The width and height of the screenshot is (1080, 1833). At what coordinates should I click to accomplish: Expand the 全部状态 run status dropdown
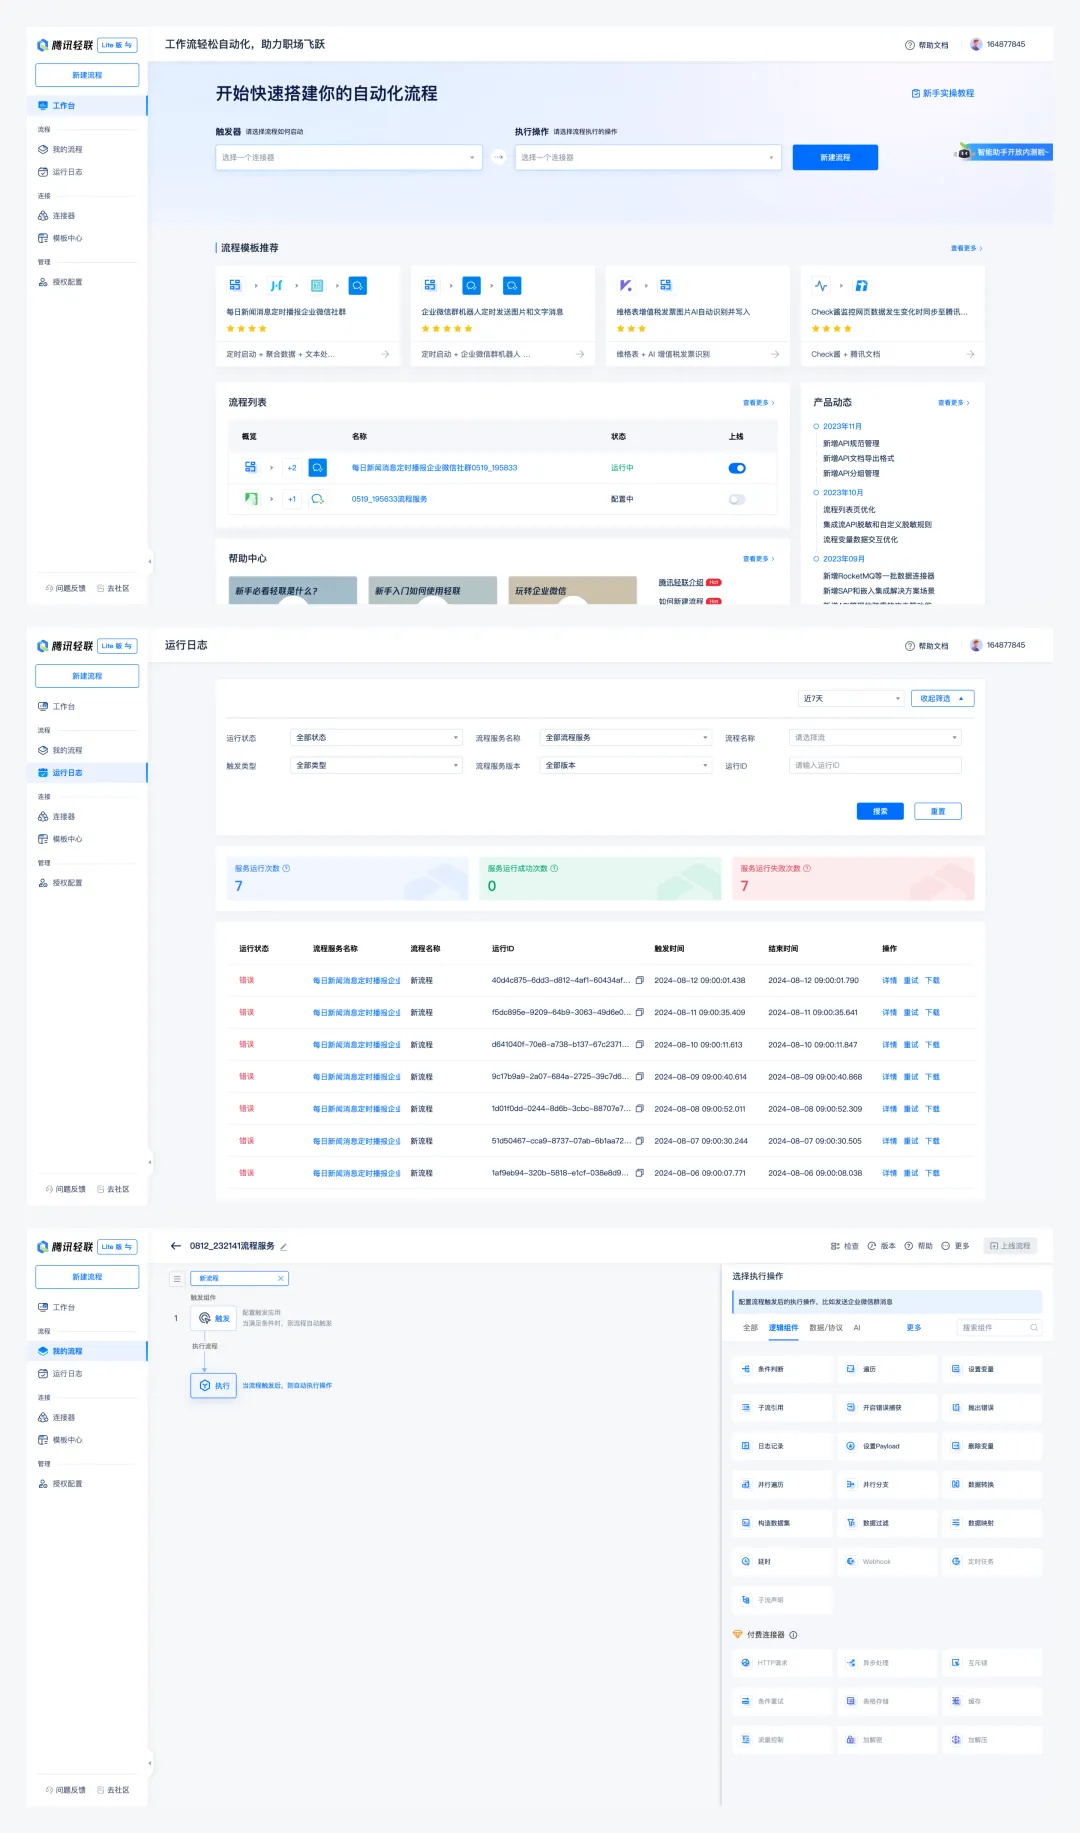tap(376, 738)
